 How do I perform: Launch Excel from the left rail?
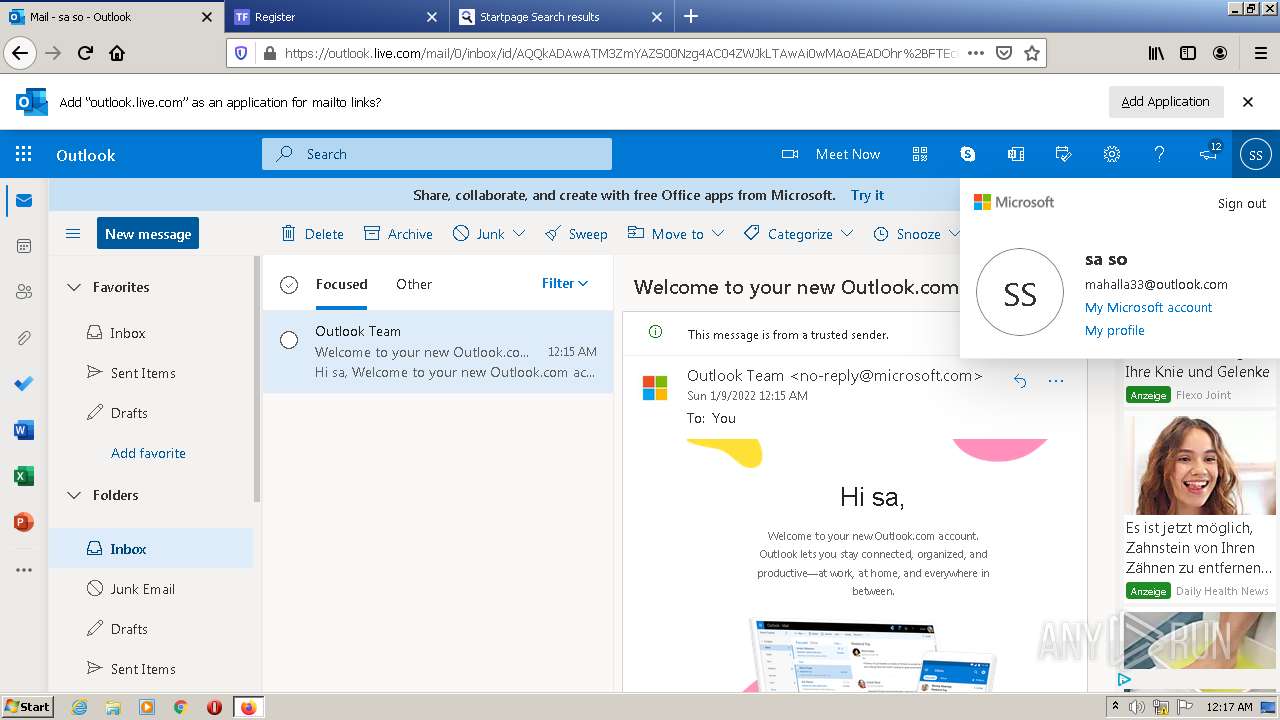tap(24, 476)
